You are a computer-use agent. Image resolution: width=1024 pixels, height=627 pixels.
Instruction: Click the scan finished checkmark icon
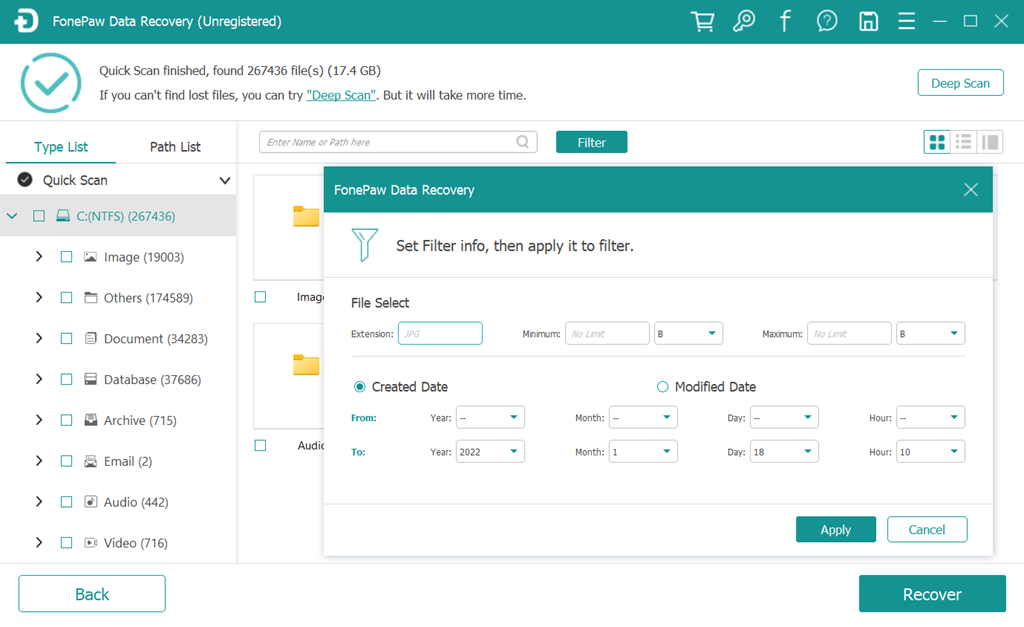click(51, 83)
